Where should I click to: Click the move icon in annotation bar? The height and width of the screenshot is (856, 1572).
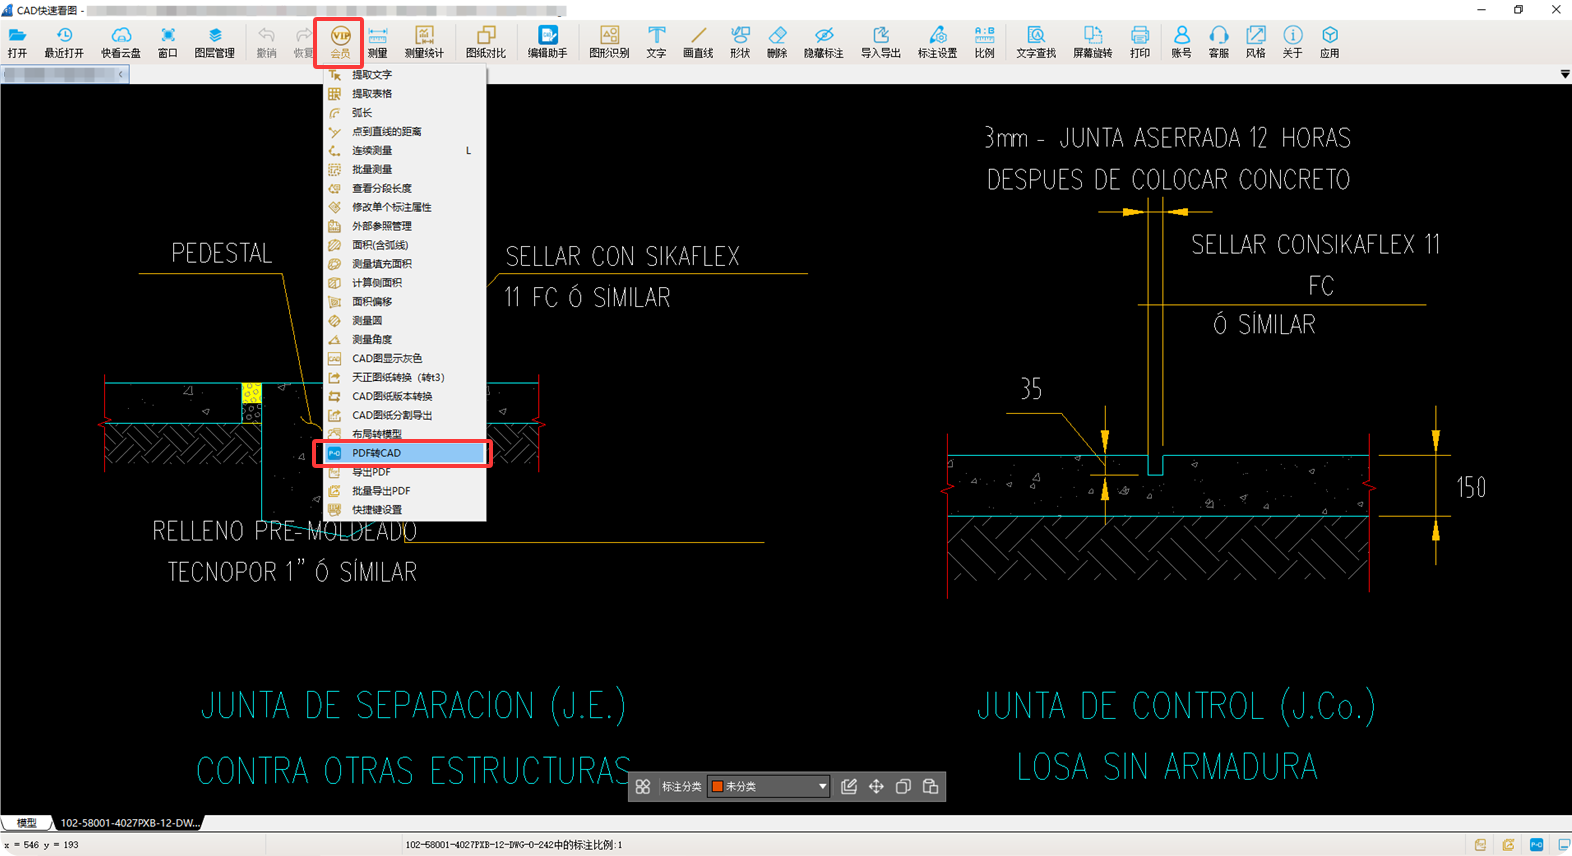(x=876, y=787)
